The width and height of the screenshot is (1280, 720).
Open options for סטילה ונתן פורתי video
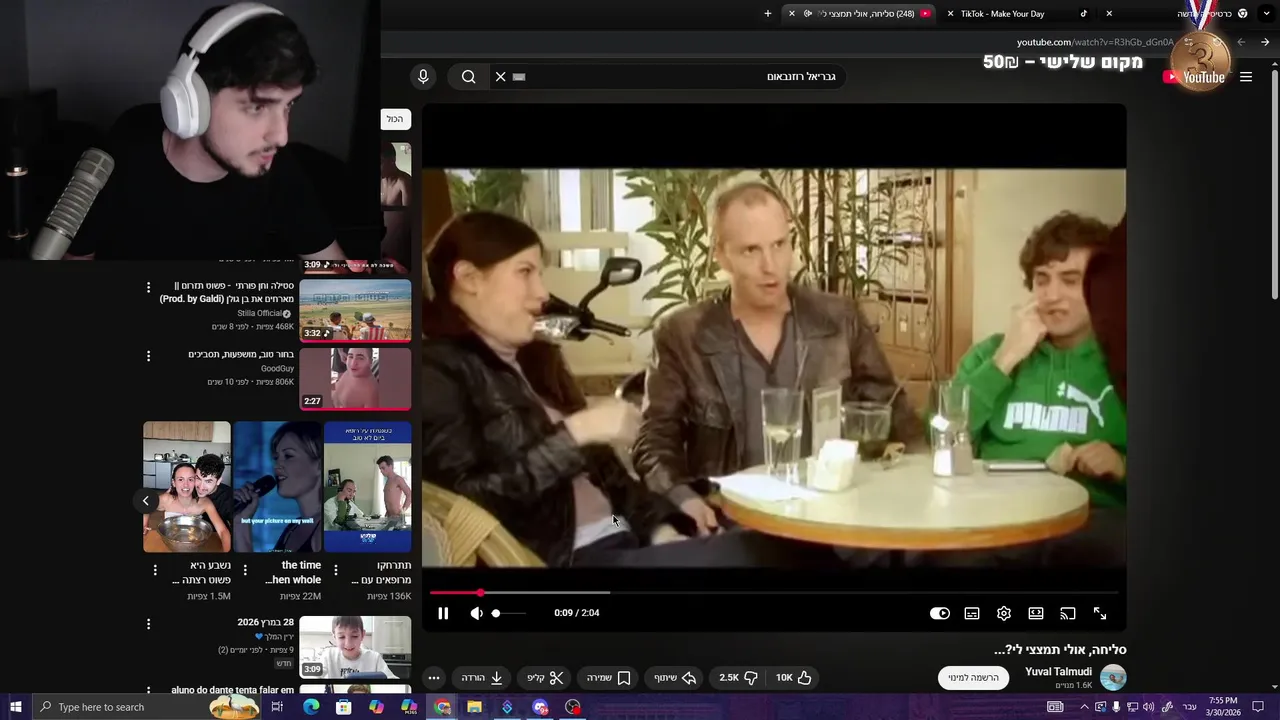148,288
